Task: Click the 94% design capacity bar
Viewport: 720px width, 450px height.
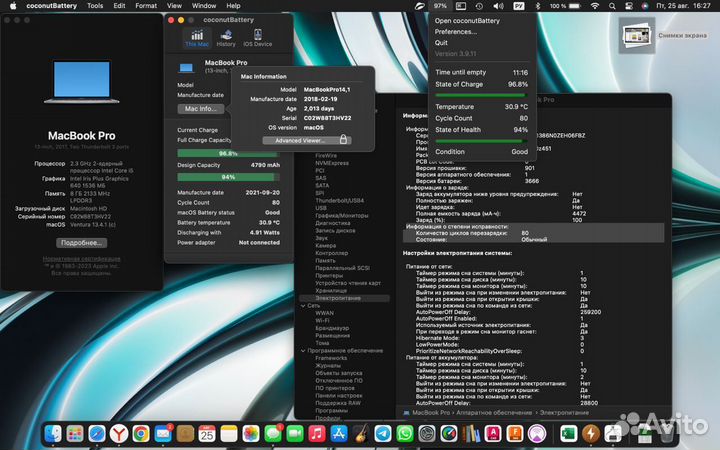Action: tap(228, 177)
